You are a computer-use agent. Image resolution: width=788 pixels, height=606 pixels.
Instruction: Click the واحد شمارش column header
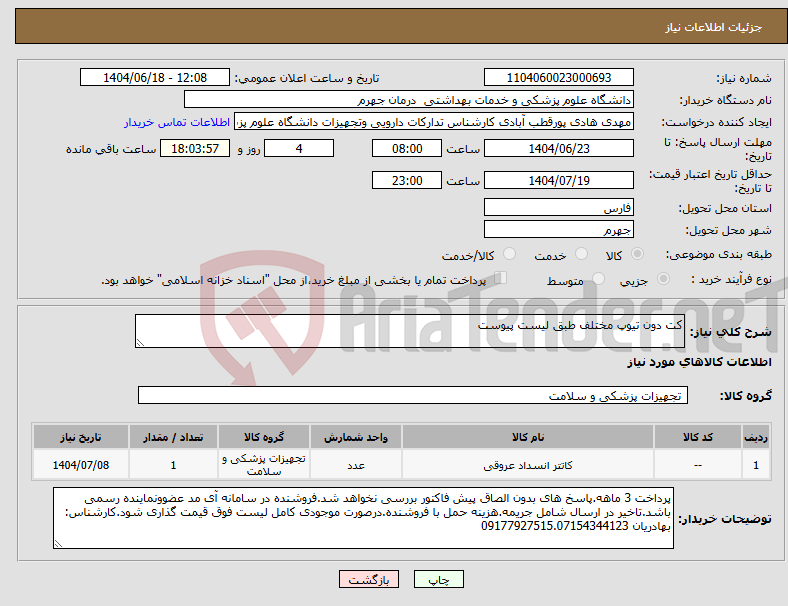[356, 437]
